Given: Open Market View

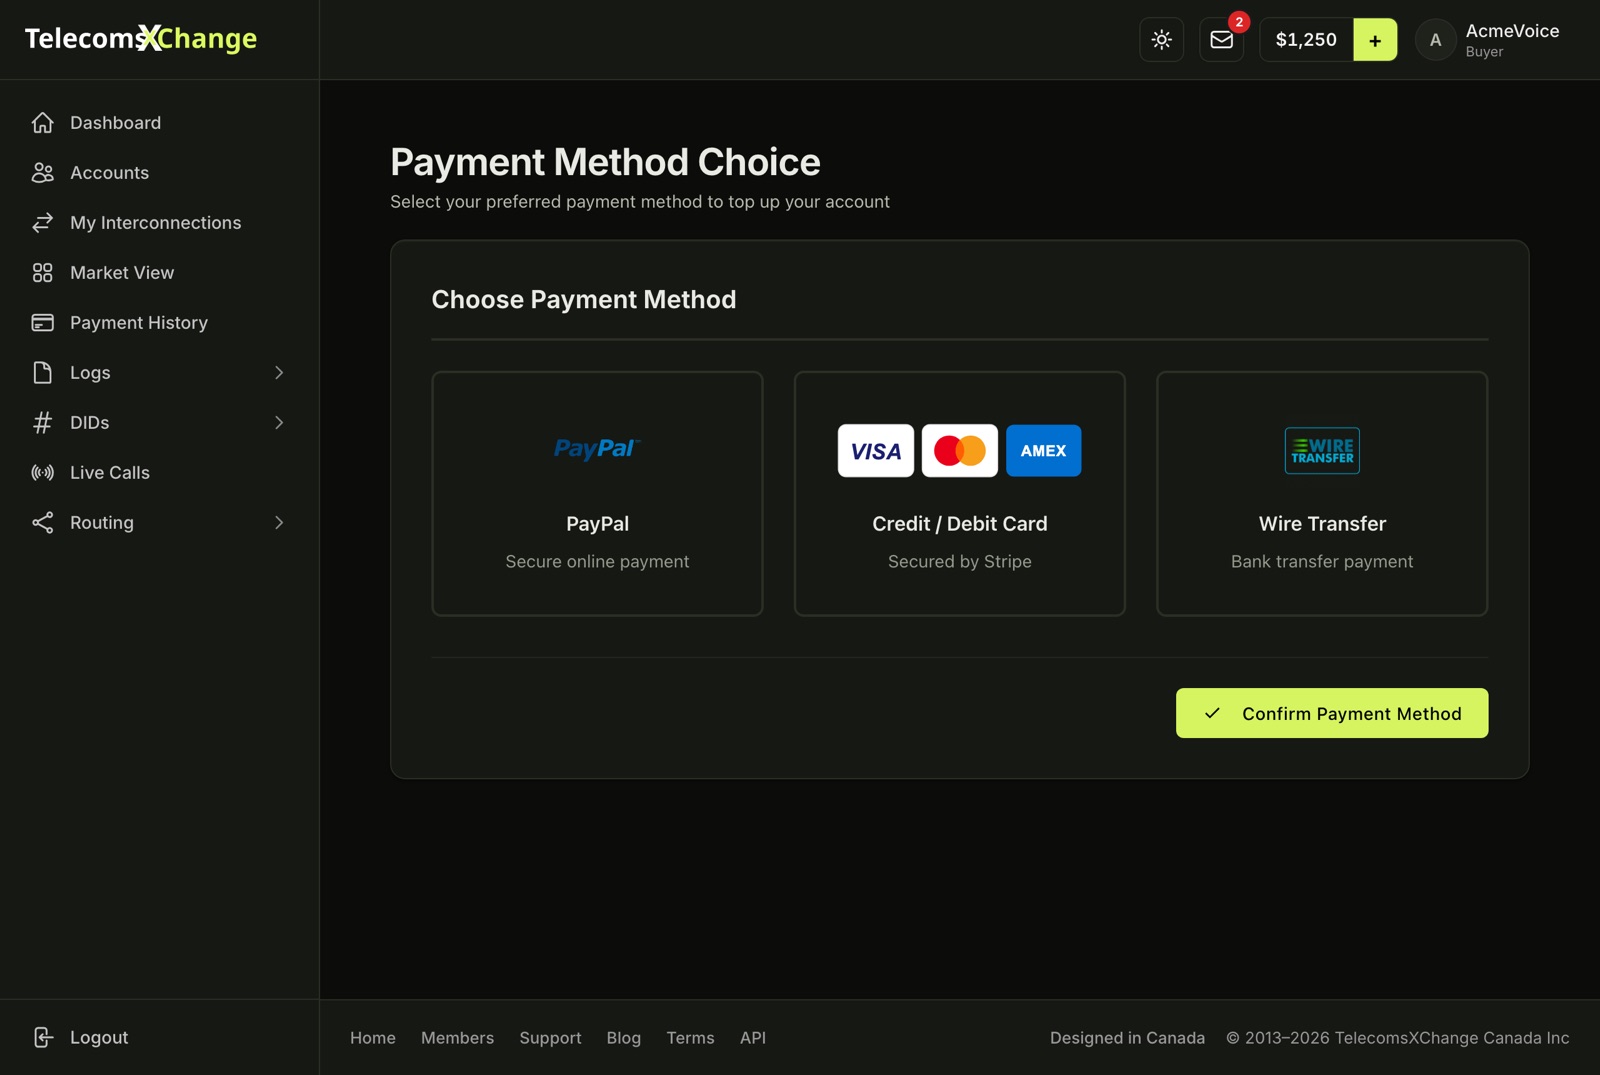Looking at the screenshot, I should point(122,272).
